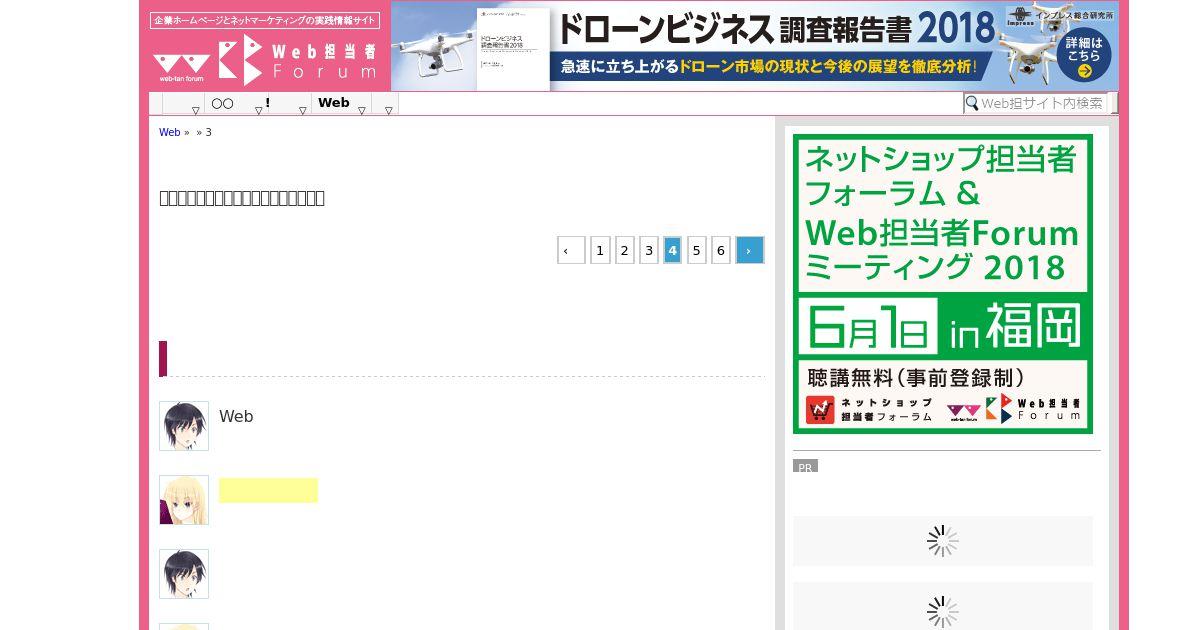
Task: Open the Web担当者Forum logo home link
Action: (266, 59)
